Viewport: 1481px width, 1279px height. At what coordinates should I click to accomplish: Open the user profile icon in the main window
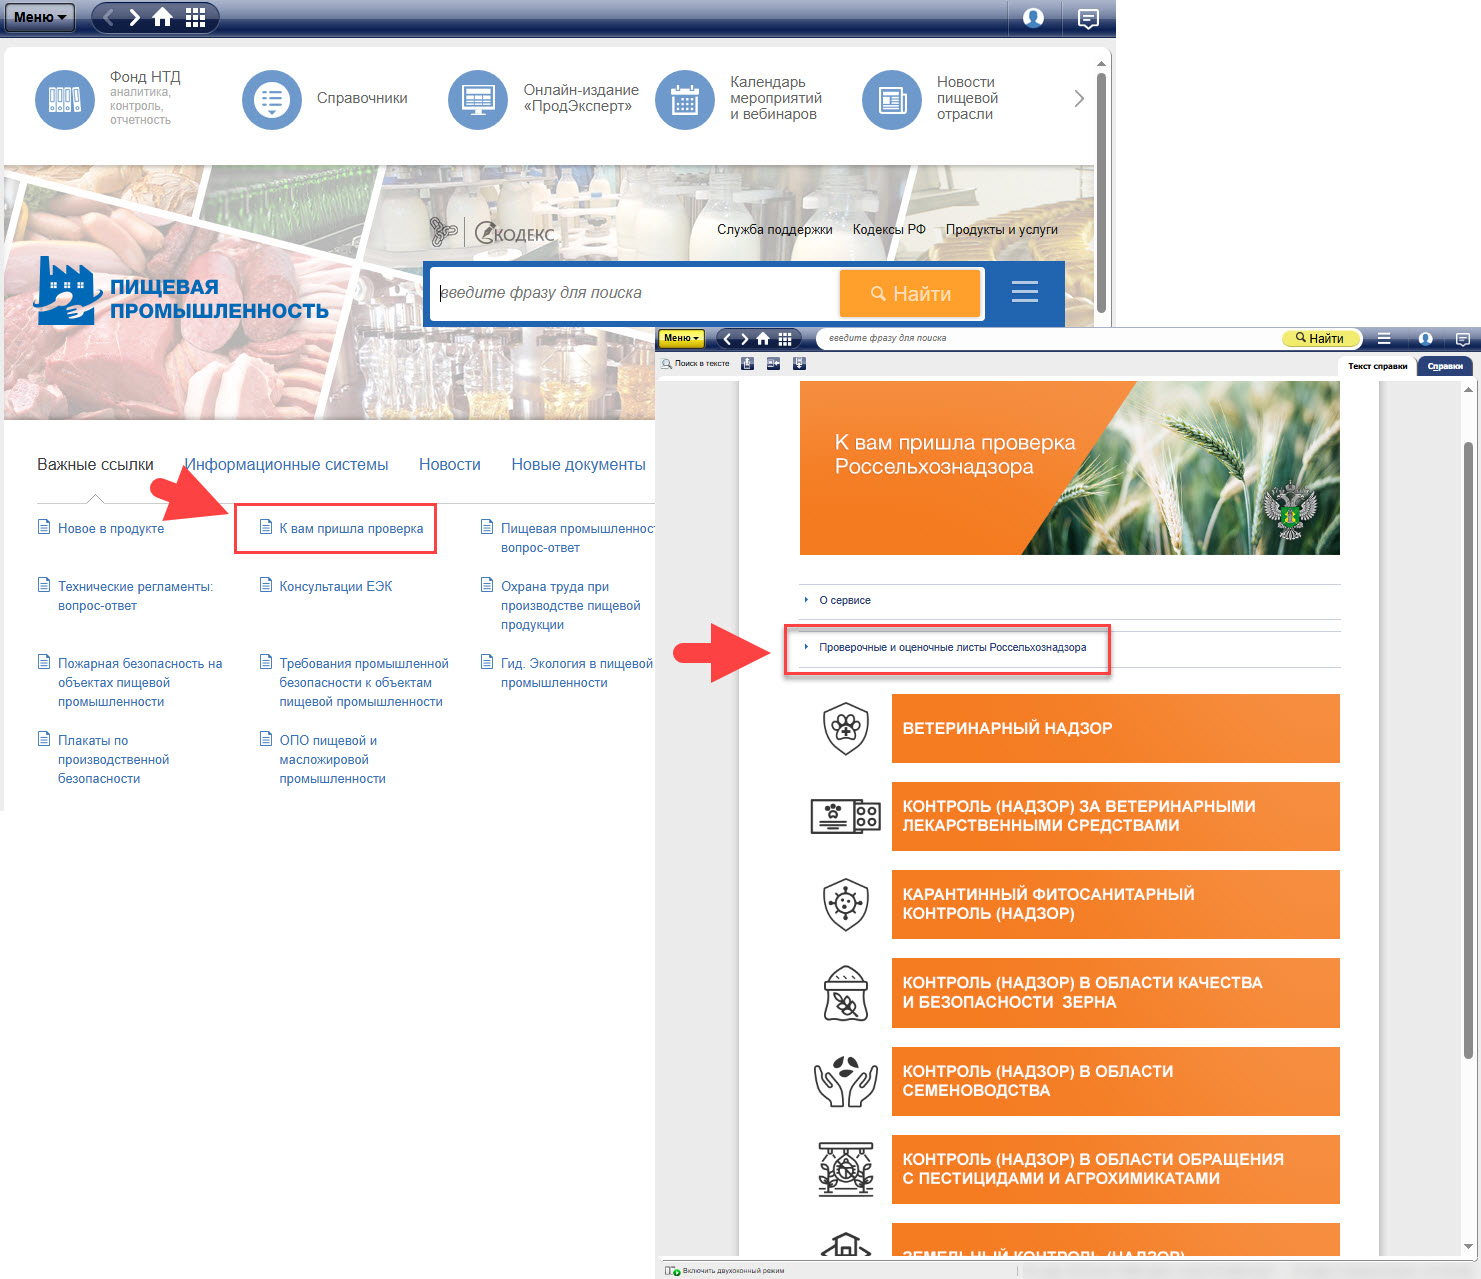pyautogui.click(x=1034, y=17)
